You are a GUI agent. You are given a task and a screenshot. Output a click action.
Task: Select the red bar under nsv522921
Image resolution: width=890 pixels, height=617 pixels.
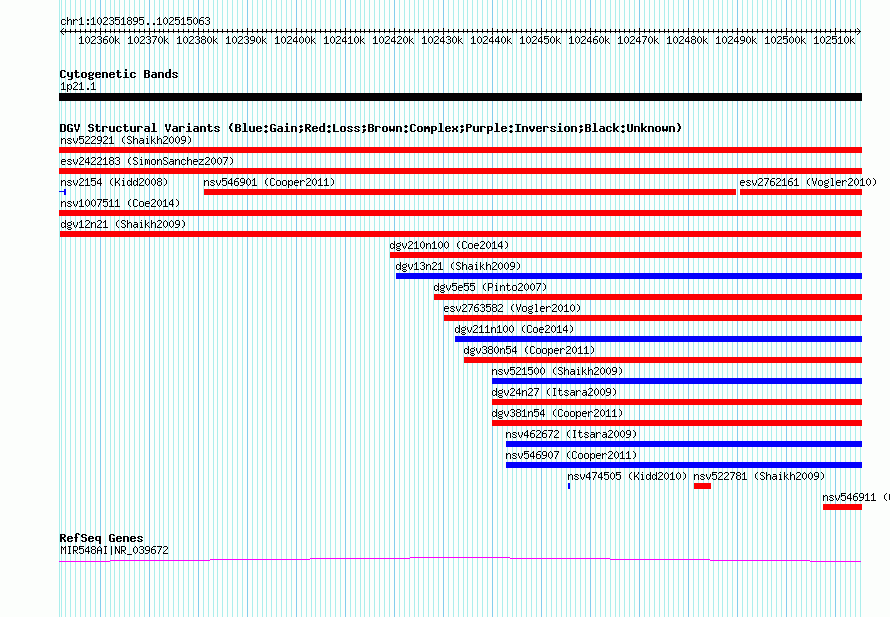pos(460,150)
